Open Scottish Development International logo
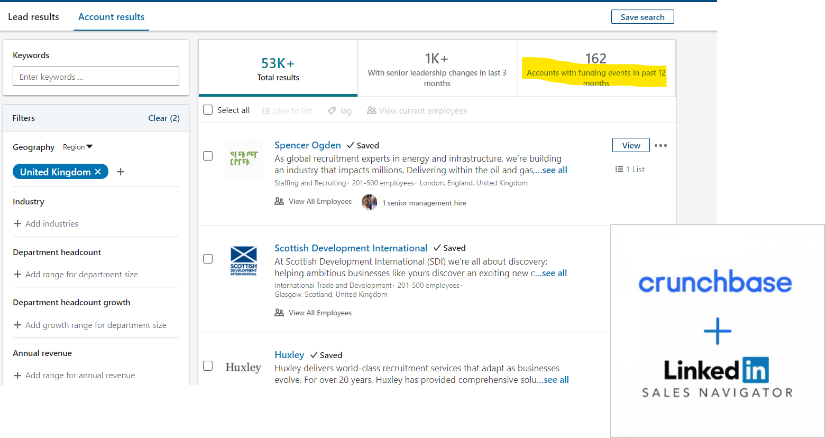This screenshot has width=825, height=438. tap(244, 261)
